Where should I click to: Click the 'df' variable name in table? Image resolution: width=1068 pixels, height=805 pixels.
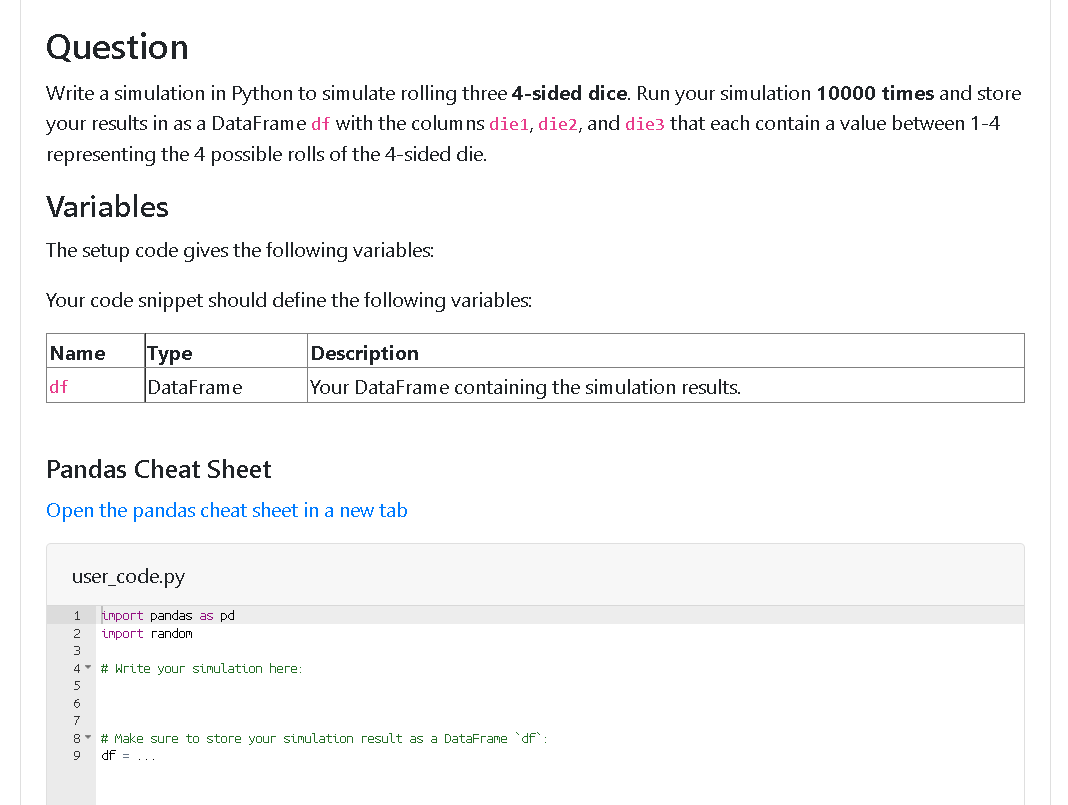tap(59, 387)
